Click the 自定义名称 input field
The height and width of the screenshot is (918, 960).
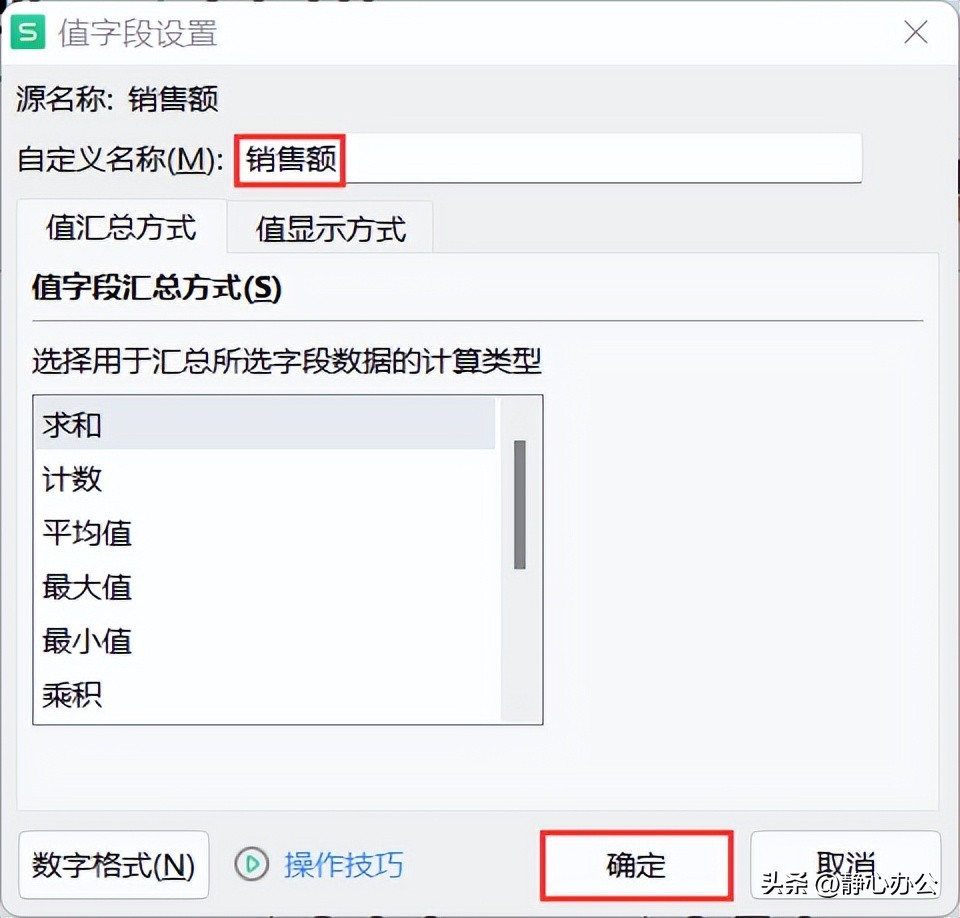pyautogui.click(x=548, y=159)
